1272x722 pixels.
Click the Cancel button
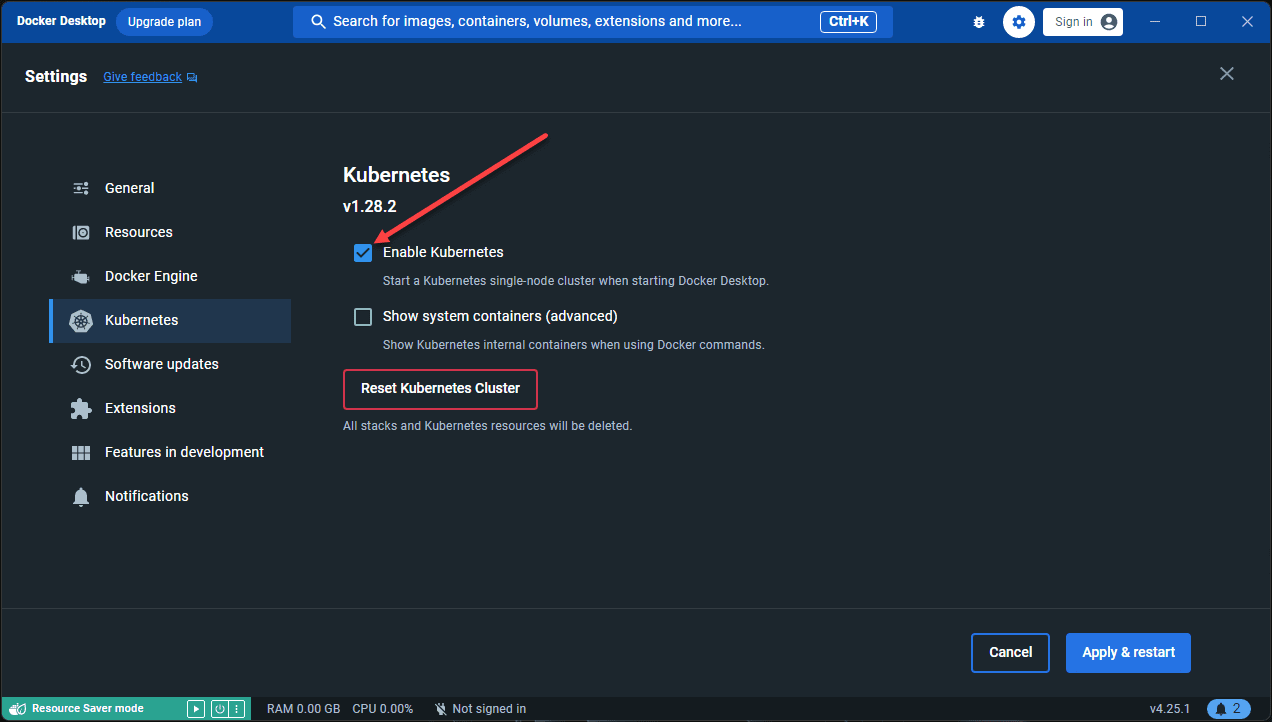click(x=1010, y=653)
